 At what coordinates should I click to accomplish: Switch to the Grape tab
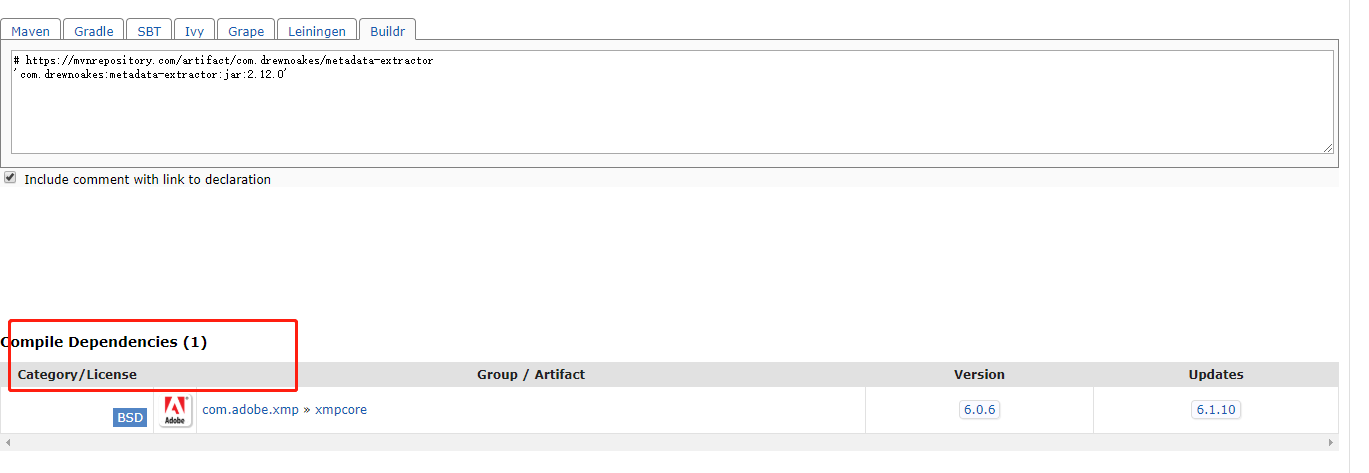[246, 31]
